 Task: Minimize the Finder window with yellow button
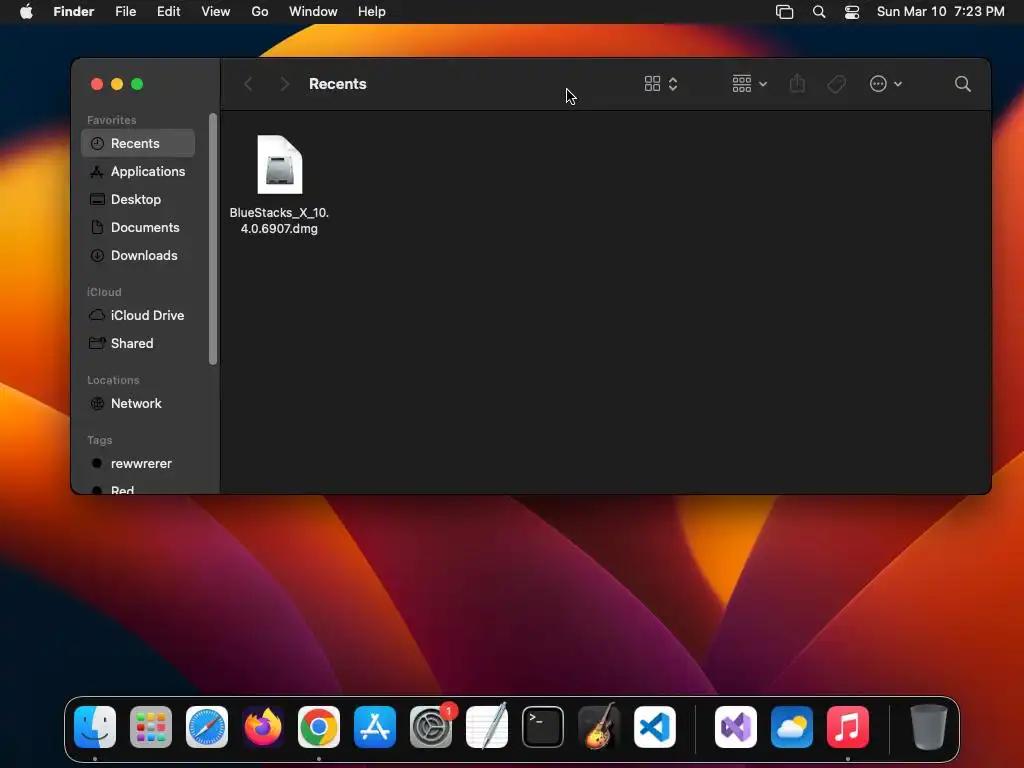coord(117,84)
